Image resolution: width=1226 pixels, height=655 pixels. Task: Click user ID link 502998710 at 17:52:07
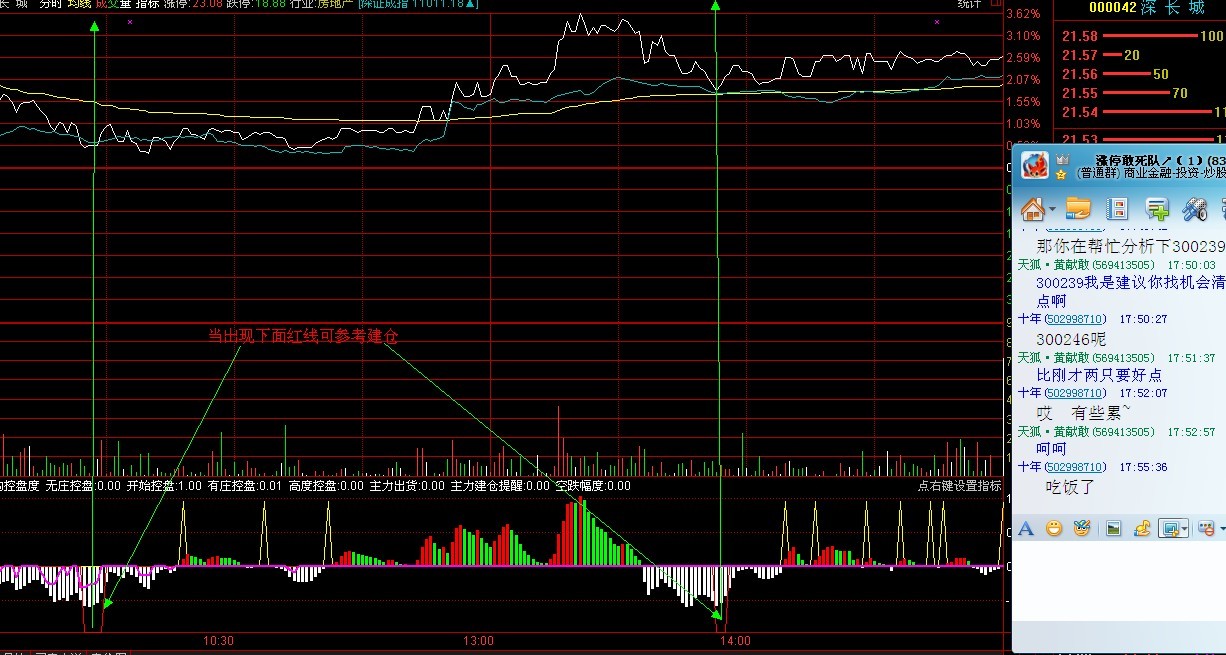(1076, 394)
